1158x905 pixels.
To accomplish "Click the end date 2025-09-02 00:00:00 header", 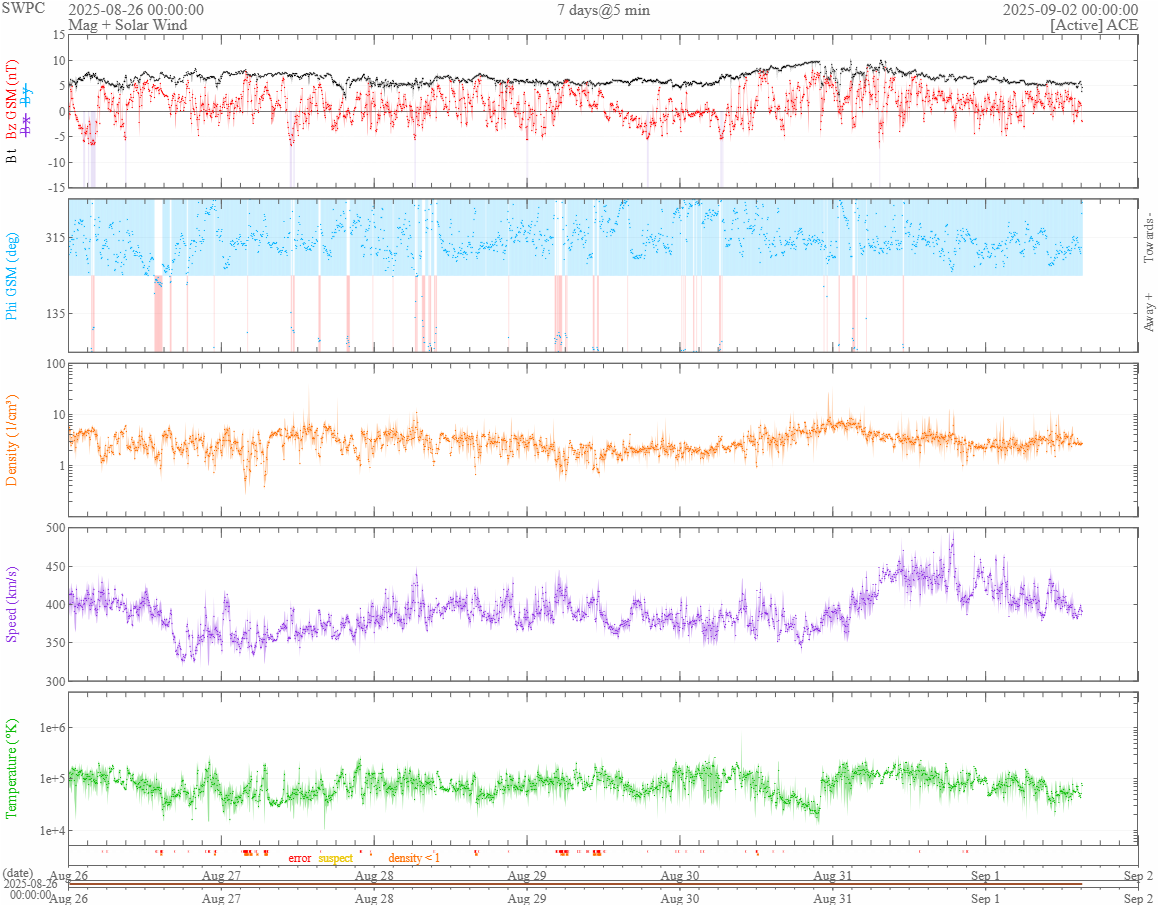I will click(x=1070, y=10).
